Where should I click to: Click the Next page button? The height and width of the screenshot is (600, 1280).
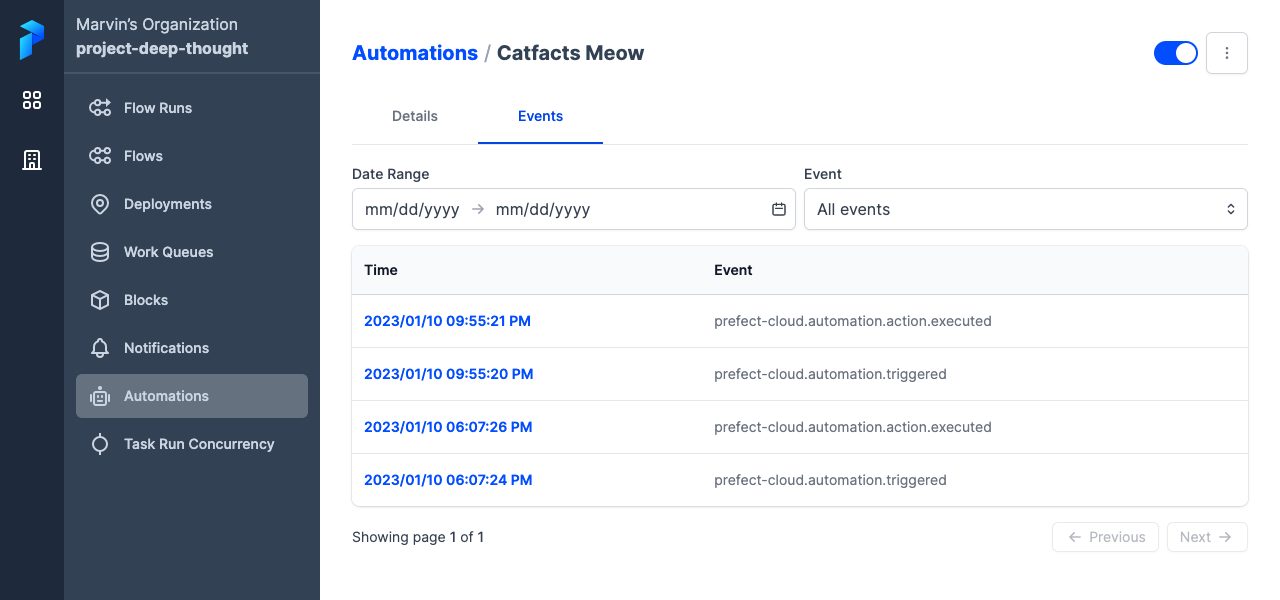pyautogui.click(x=1207, y=537)
